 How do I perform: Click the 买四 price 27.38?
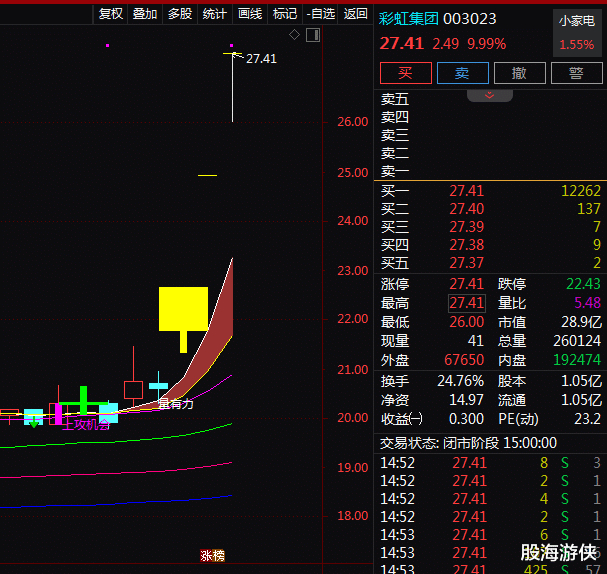pos(466,245)
